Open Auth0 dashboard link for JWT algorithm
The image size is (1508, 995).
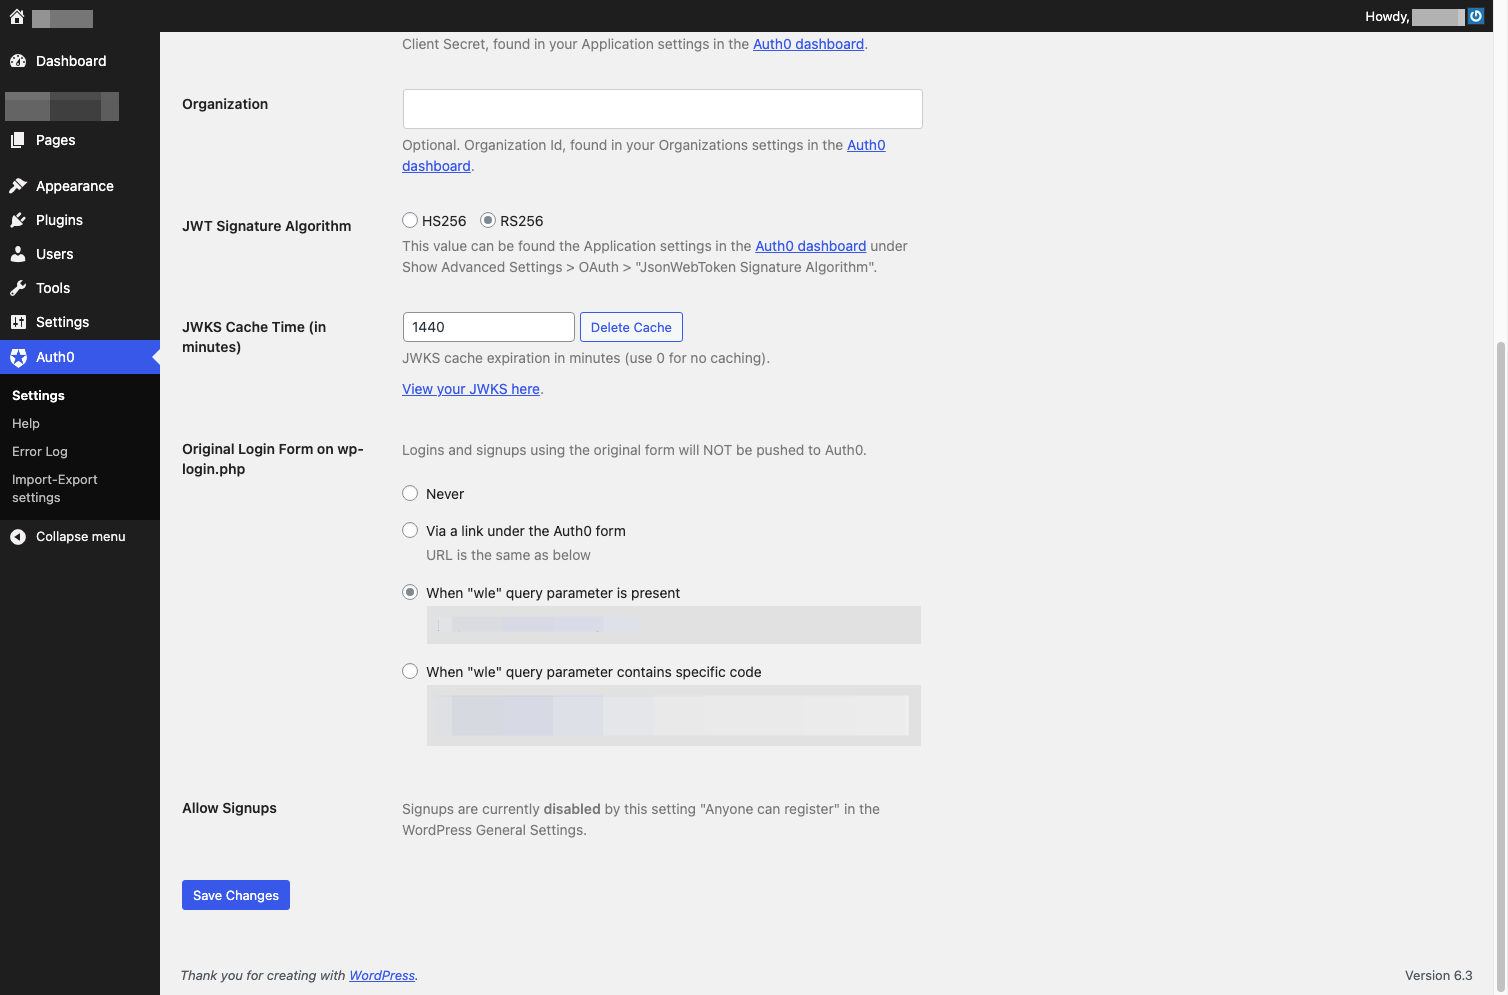[x=810, y=246]
